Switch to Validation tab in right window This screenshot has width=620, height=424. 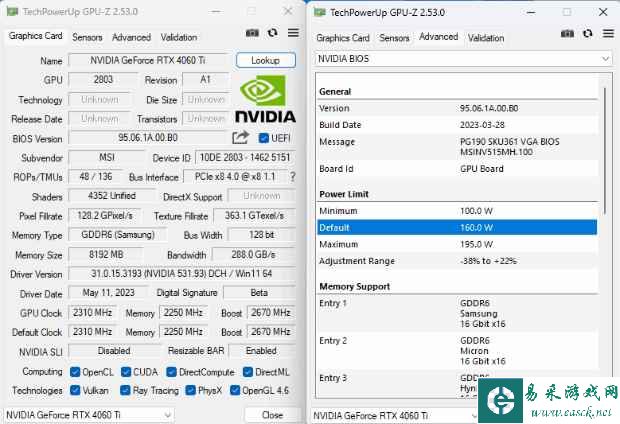pyautogui.click(x=486, y=38)
